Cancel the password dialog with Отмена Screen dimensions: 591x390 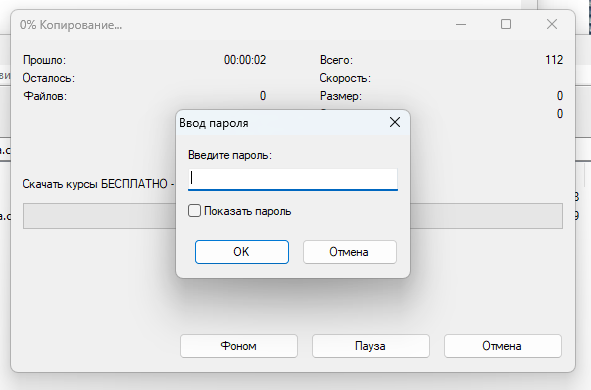tap(349, 252)
